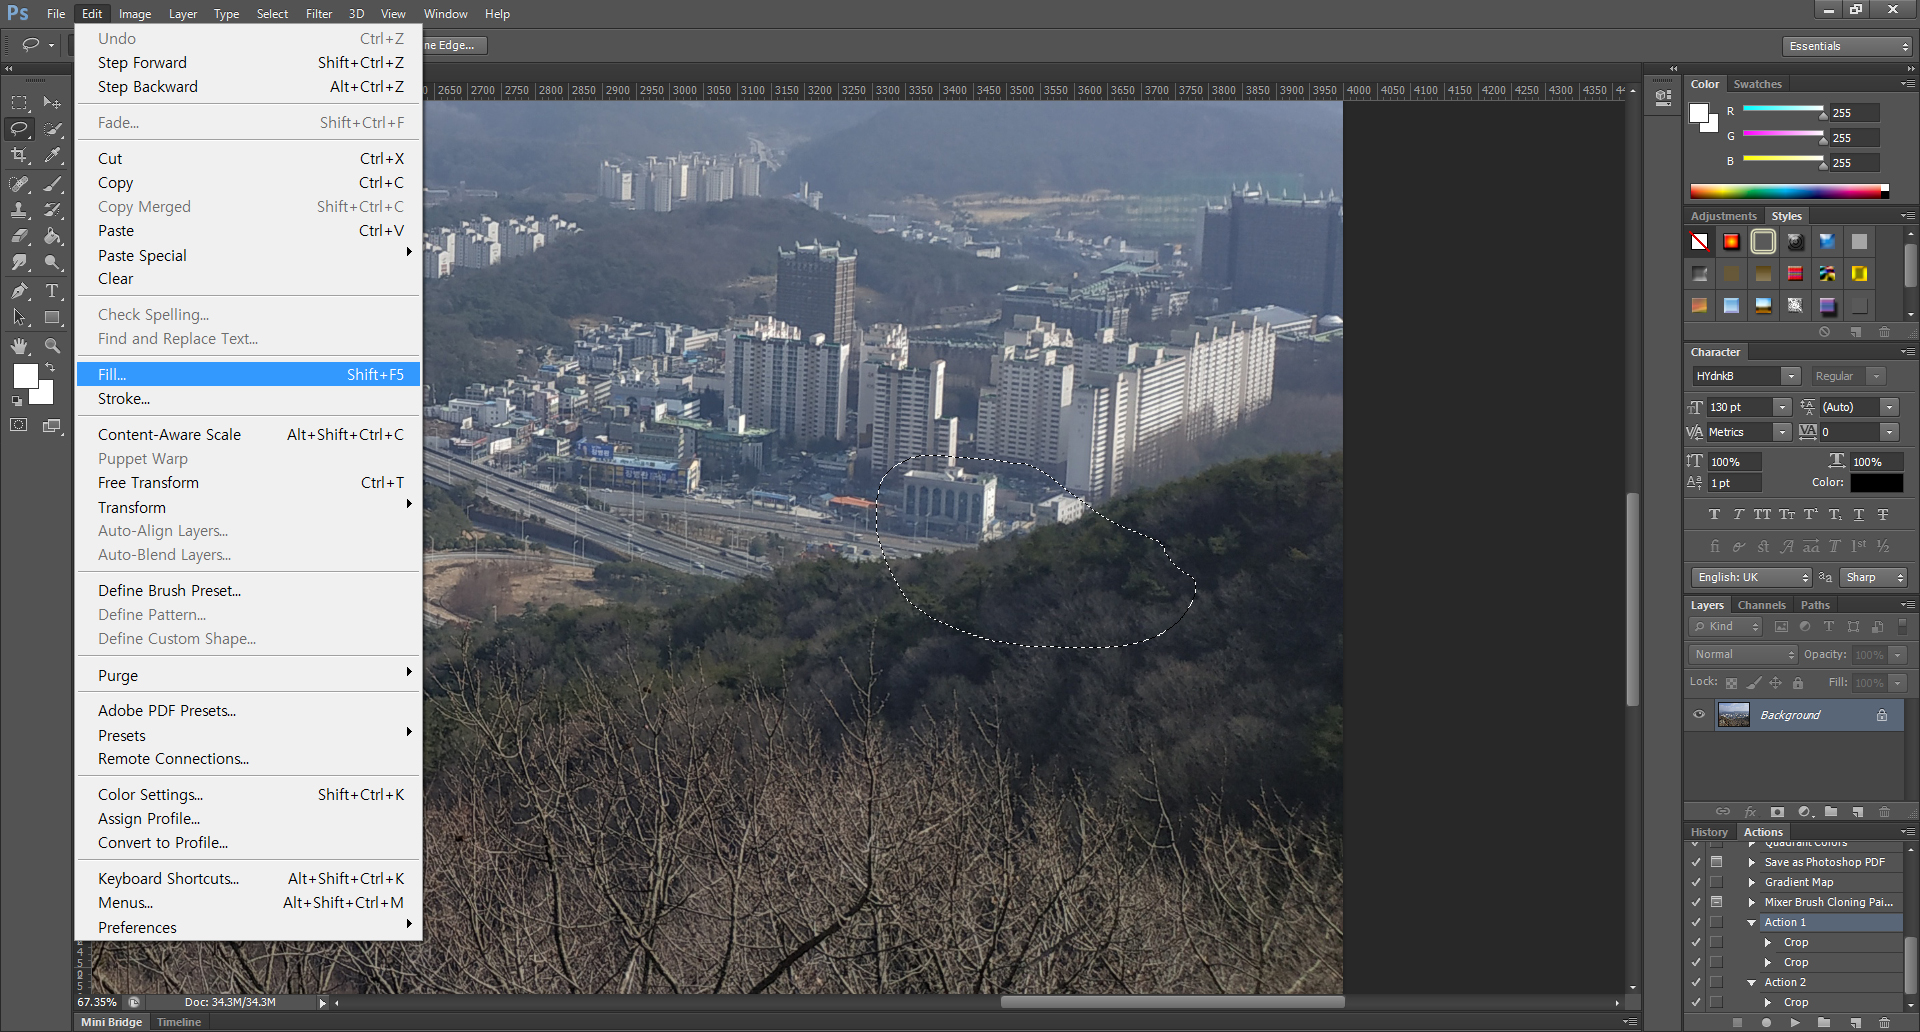Select the Dodge tool
Image resolution: width=1920 pixels, height=1032 pixels.
click(x=53, y=262)
